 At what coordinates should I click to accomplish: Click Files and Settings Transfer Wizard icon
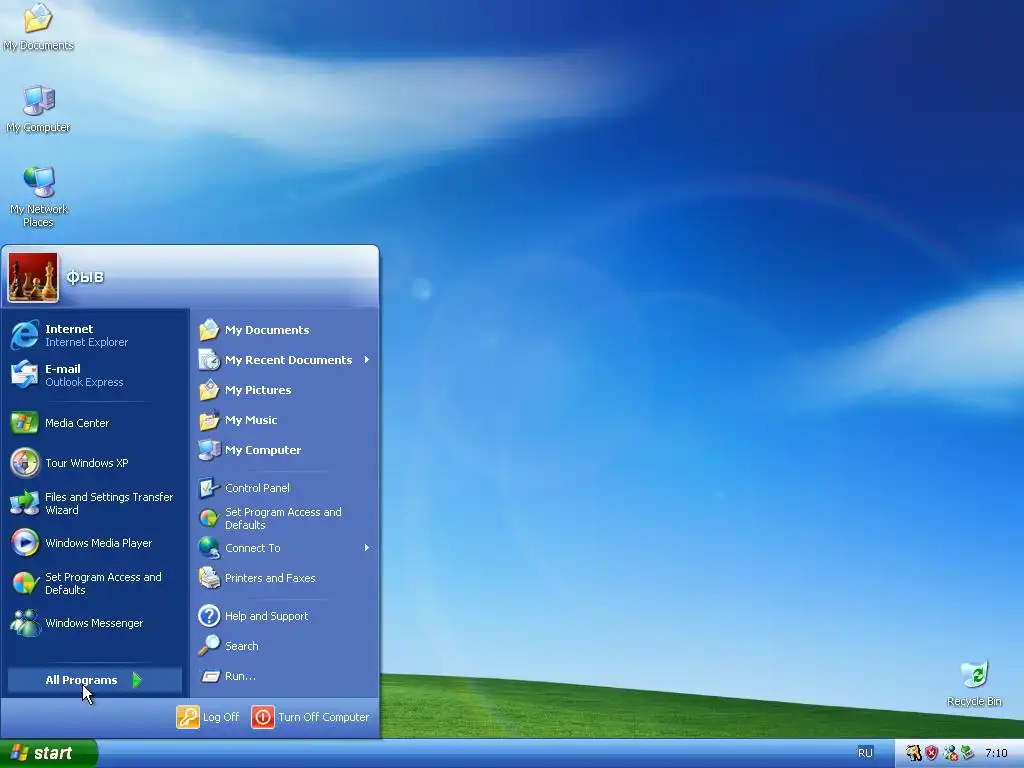(25, 503)
